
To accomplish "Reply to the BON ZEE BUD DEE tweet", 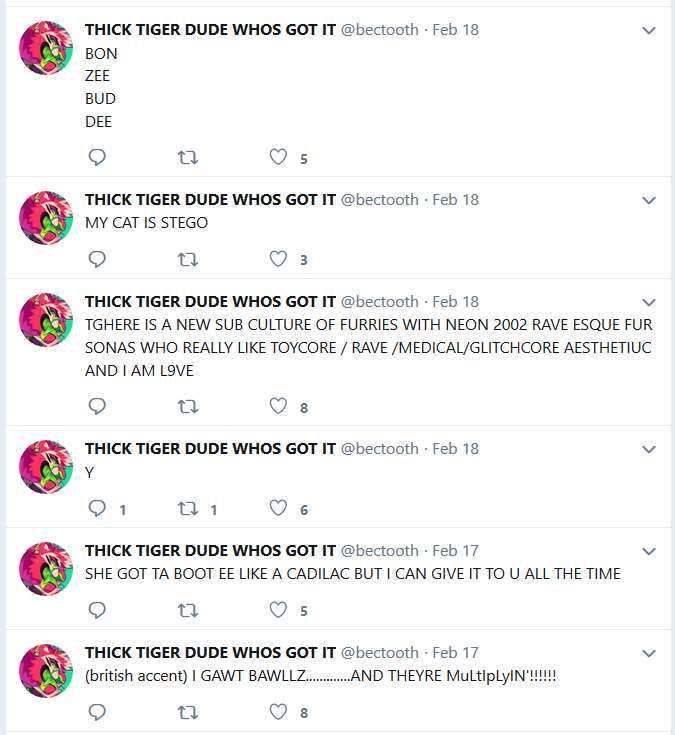I will pos(97,157).
